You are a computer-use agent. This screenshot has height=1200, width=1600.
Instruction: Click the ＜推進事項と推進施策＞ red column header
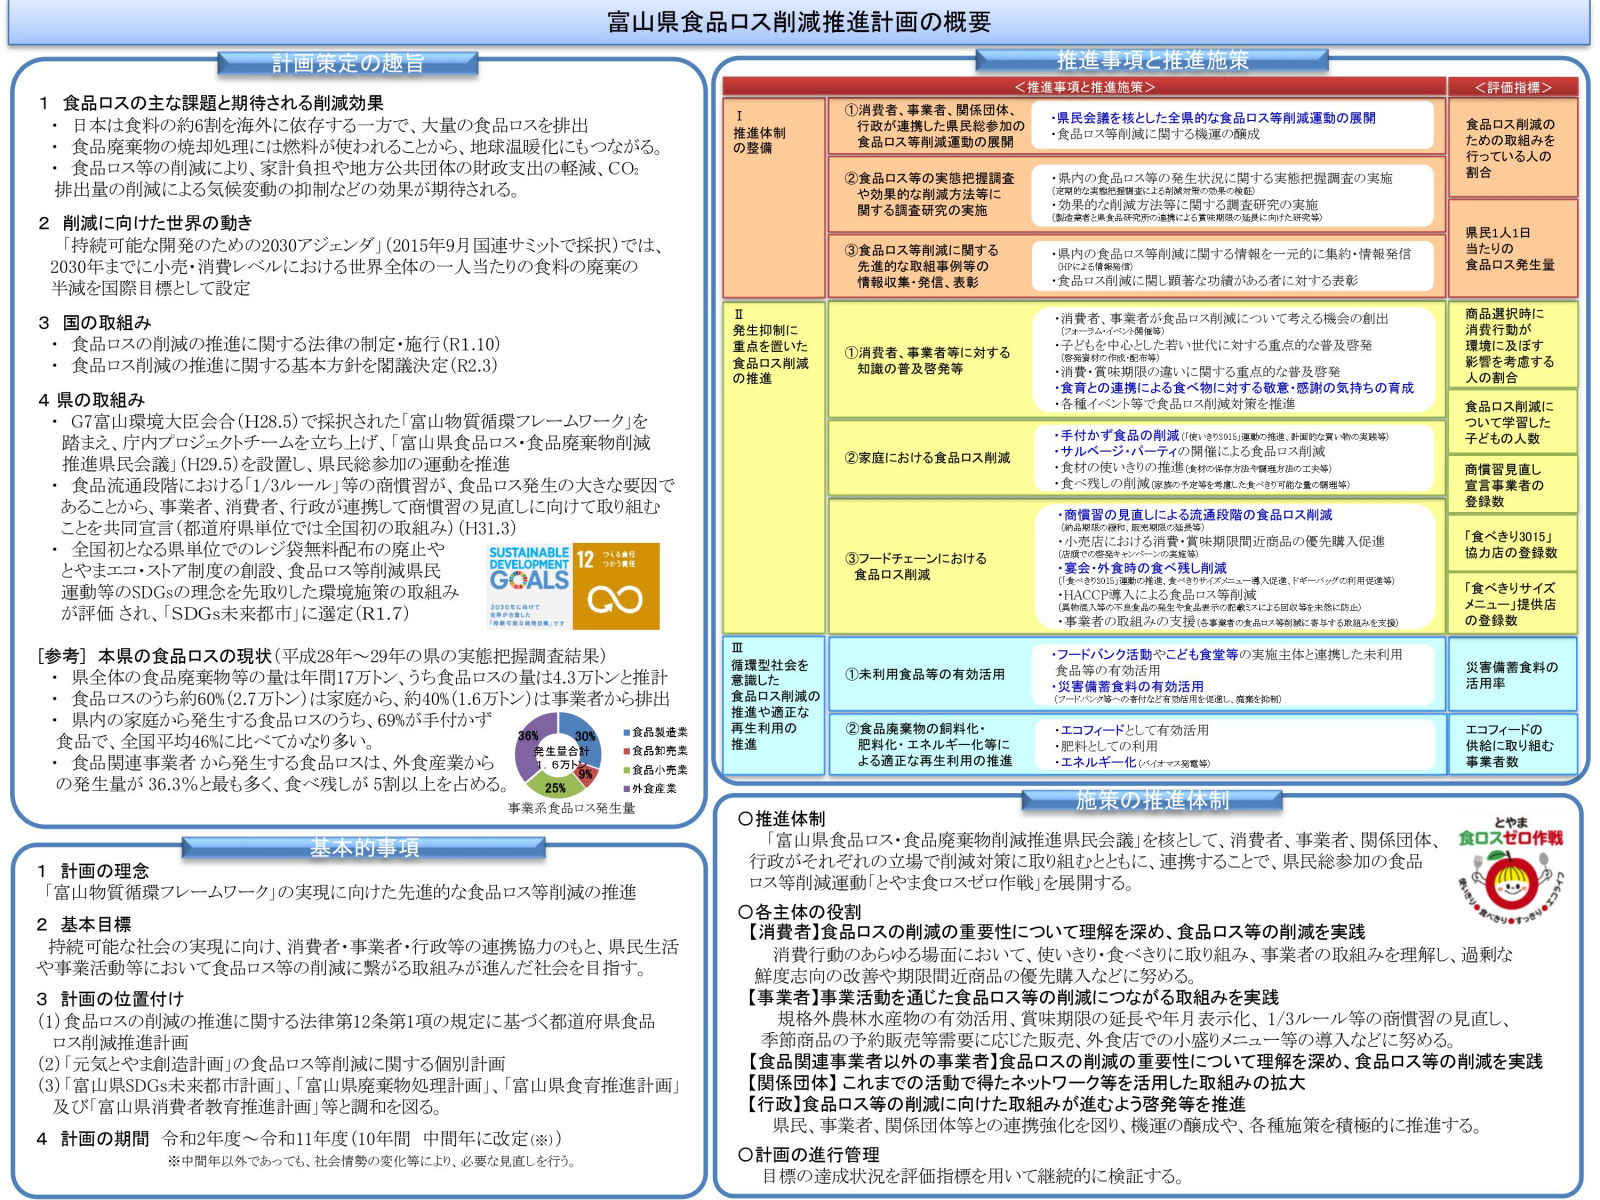(x=1084, y=87)
